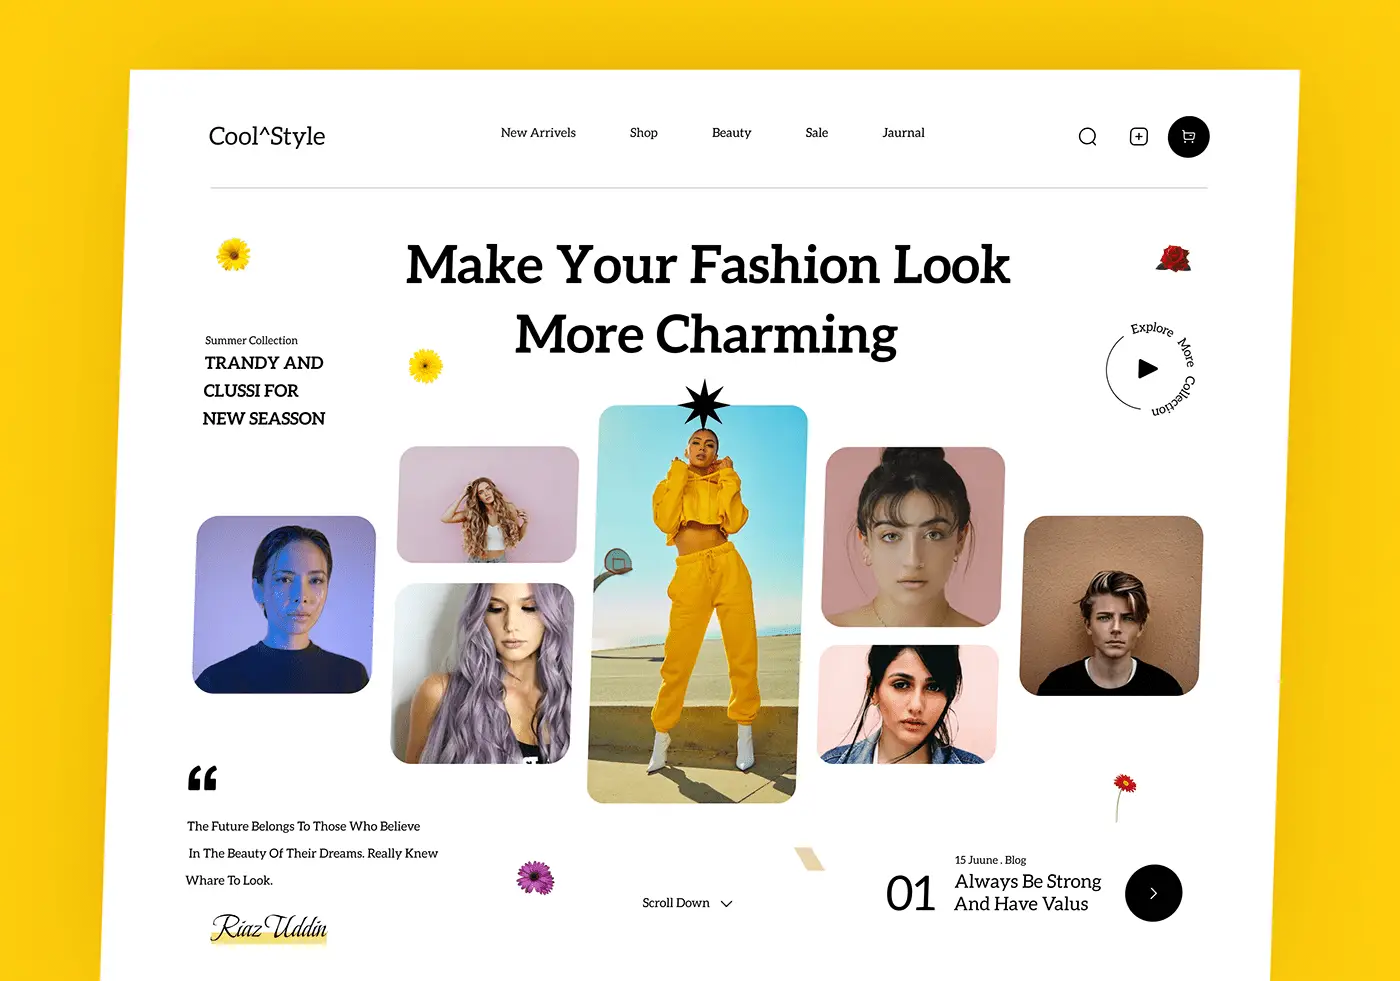This screenshot has width=1400, height=981.
Task: Open the Journal nav link
Action: (903, 133)
